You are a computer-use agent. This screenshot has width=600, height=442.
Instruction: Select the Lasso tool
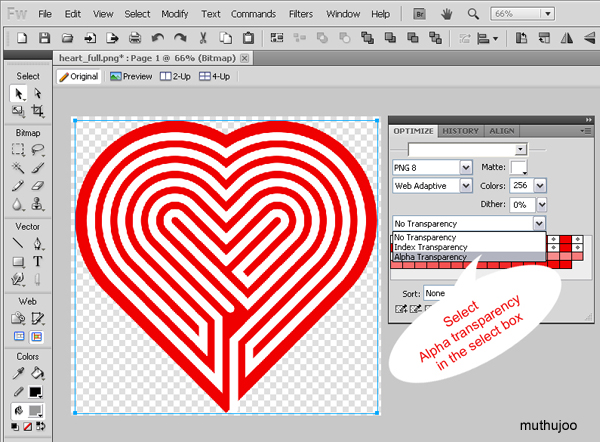[x=38, y=149]
